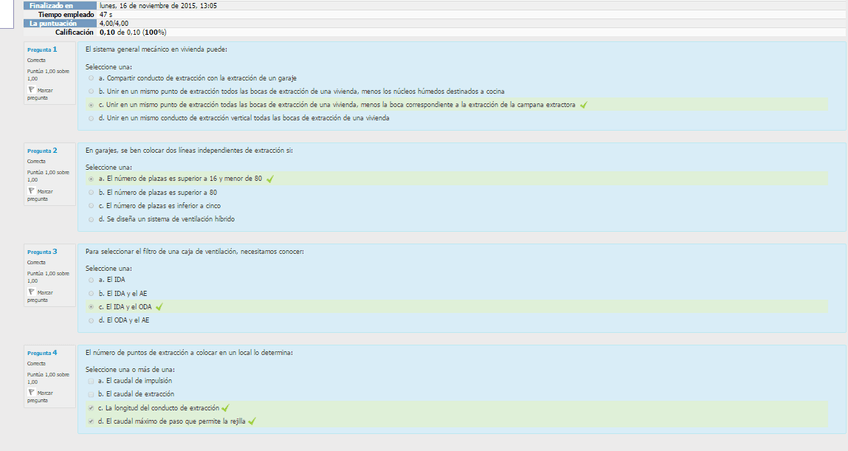
Task: Uncheck 'La longitud del conducto de extracción' checkbox
Action: 91,408
